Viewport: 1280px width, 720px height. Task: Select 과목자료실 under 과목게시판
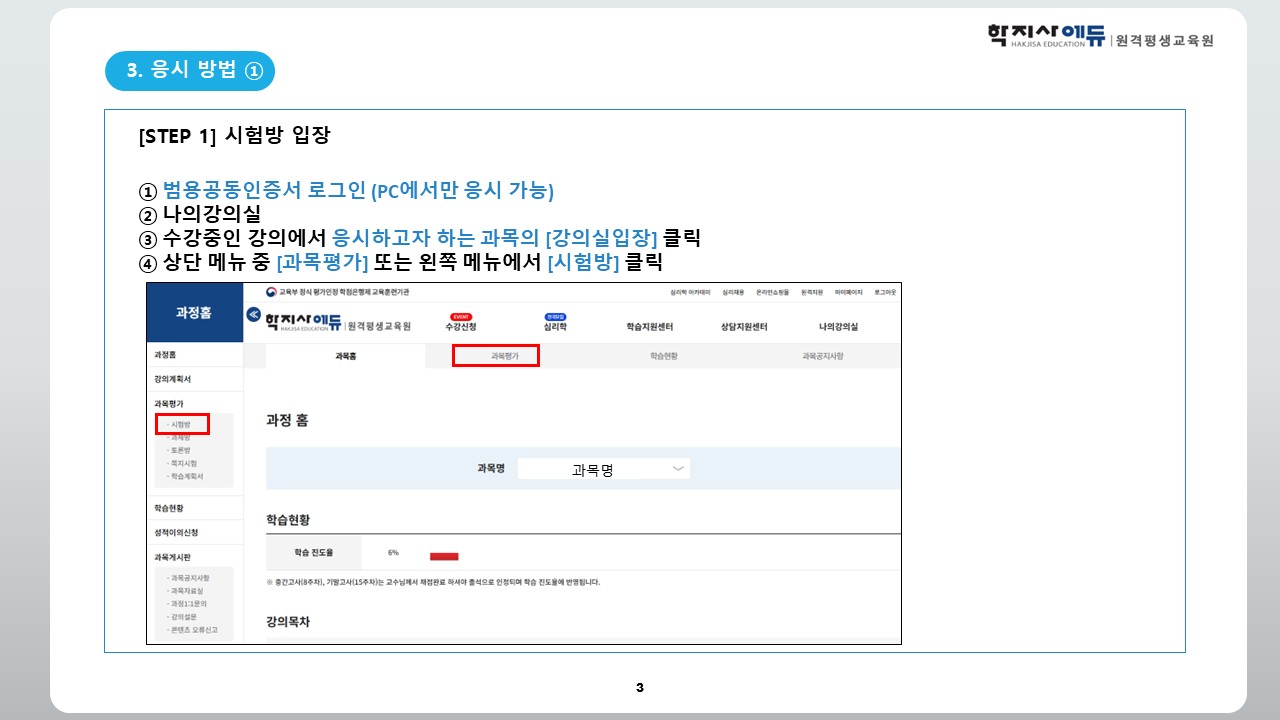click(187, 592)
